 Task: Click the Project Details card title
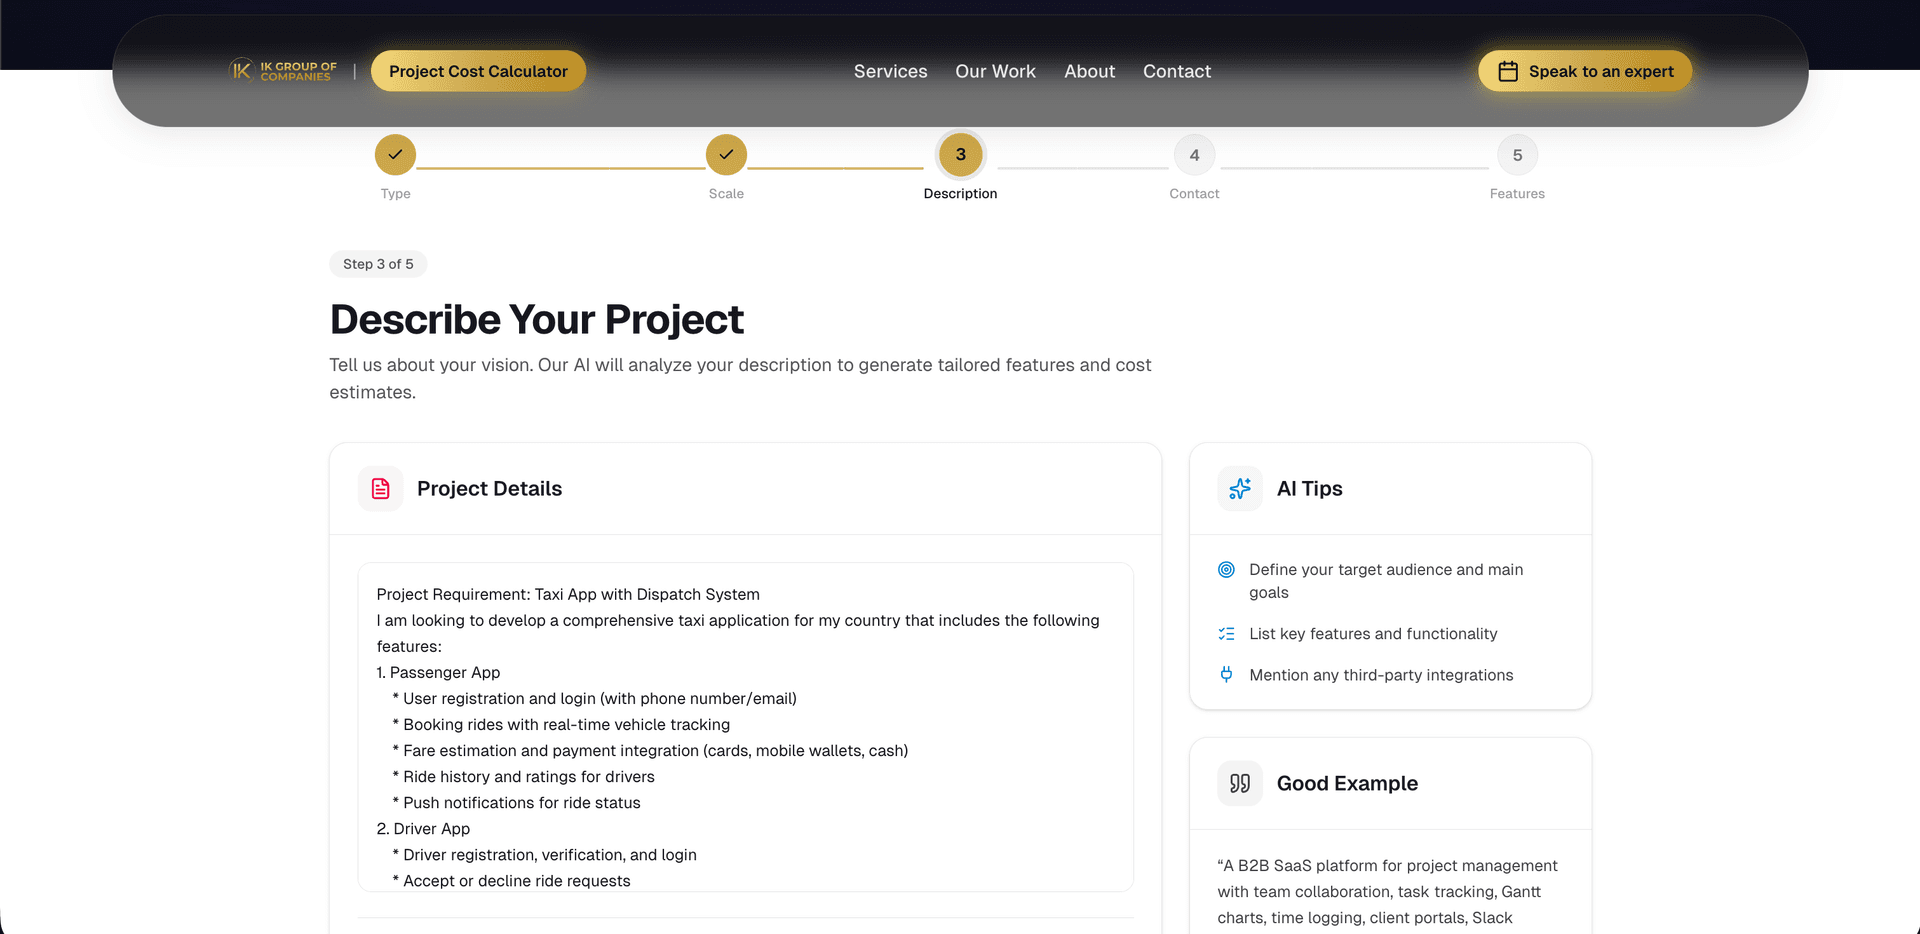tap(489, 488)
